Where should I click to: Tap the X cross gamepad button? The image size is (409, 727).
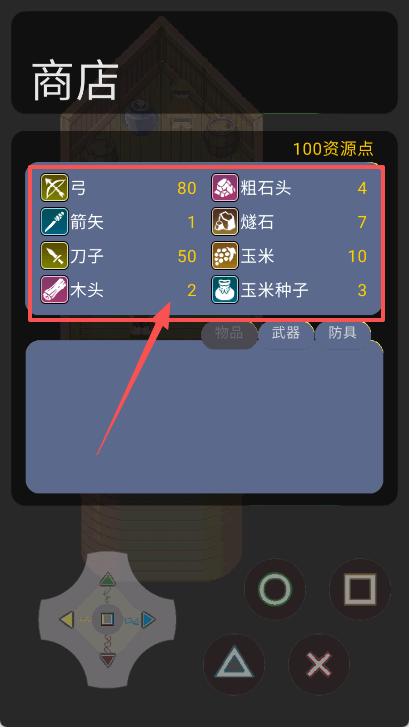[x=319, y=664]
